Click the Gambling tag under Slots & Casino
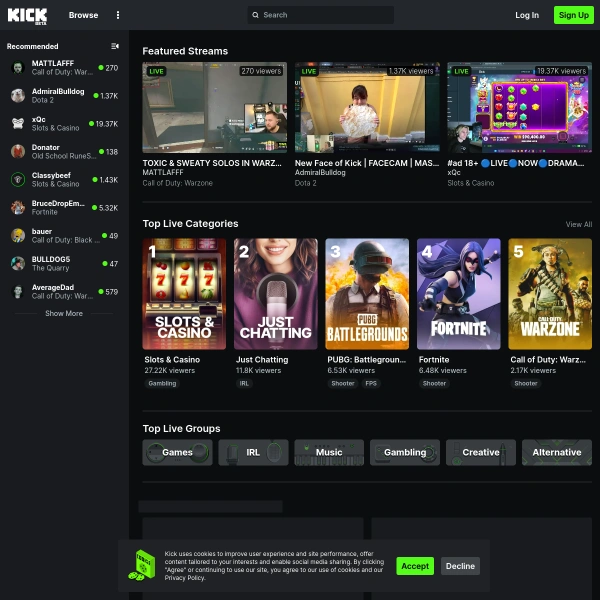The width and height of the screenshot is (600, 600). point(162,383)
